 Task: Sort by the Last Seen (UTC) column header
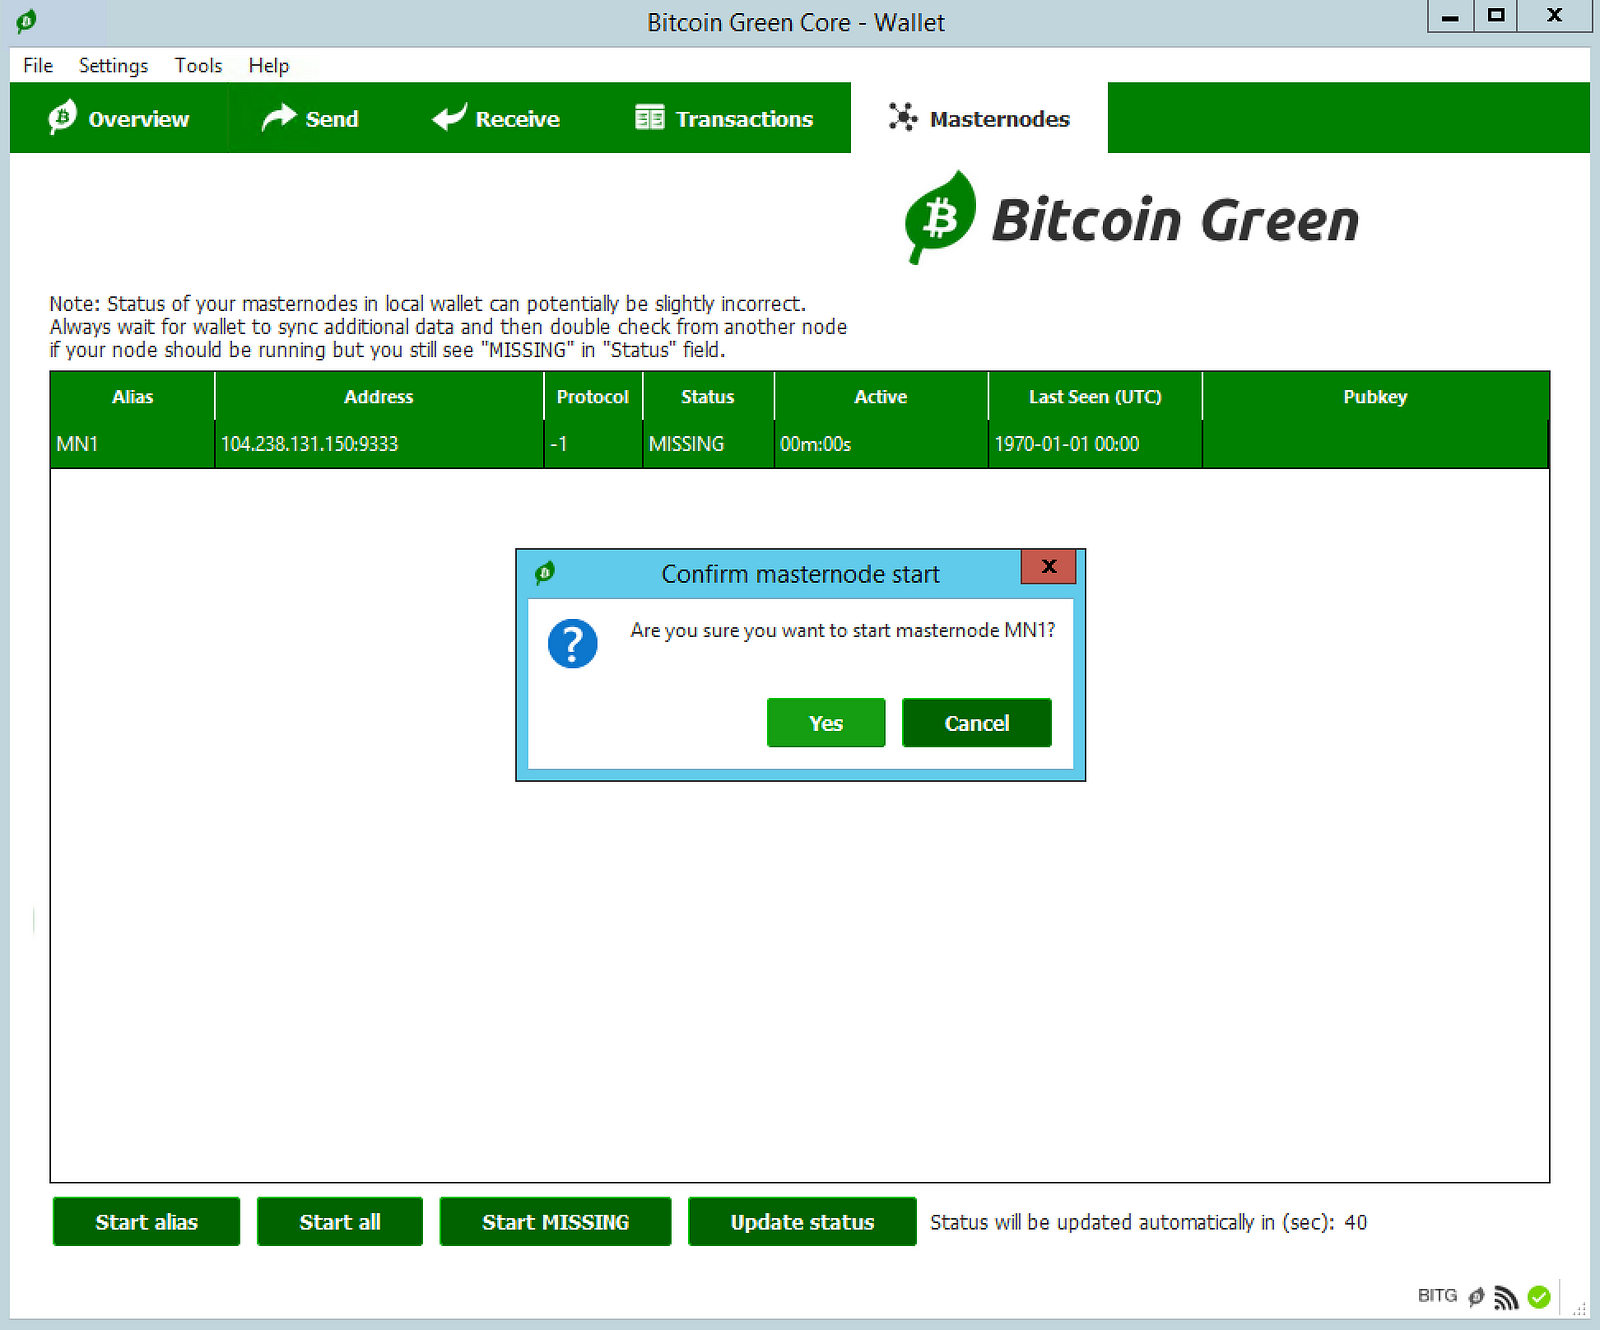pyautogui.click(x=1095, y=397)
